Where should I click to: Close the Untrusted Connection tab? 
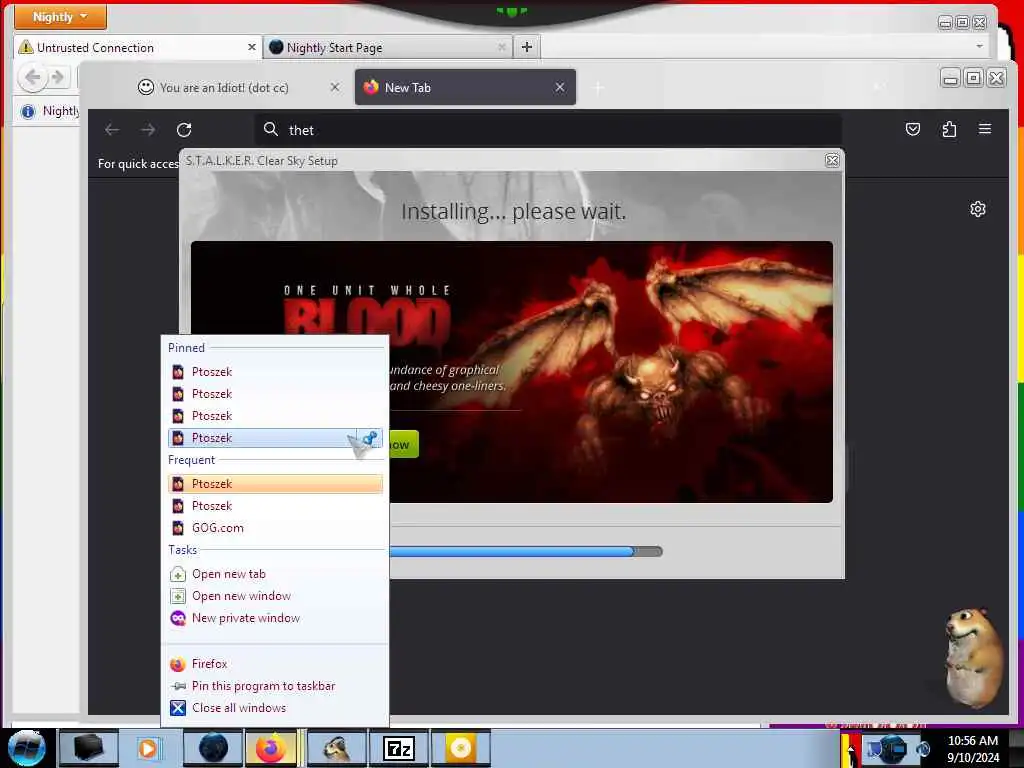coord(251,47)
